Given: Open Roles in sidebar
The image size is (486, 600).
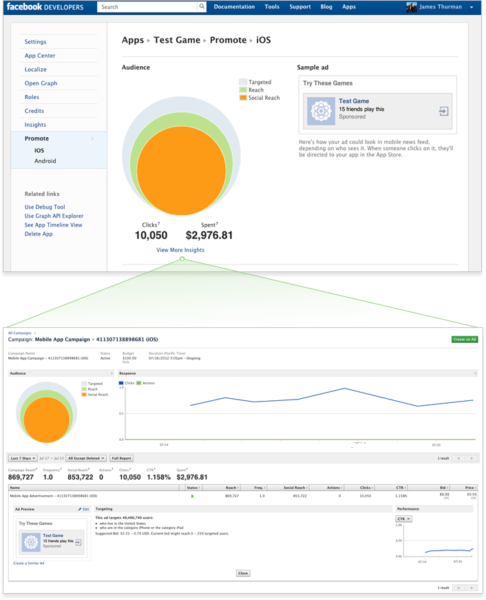Looking at the screenshot, I should click(x=32, y=97).
